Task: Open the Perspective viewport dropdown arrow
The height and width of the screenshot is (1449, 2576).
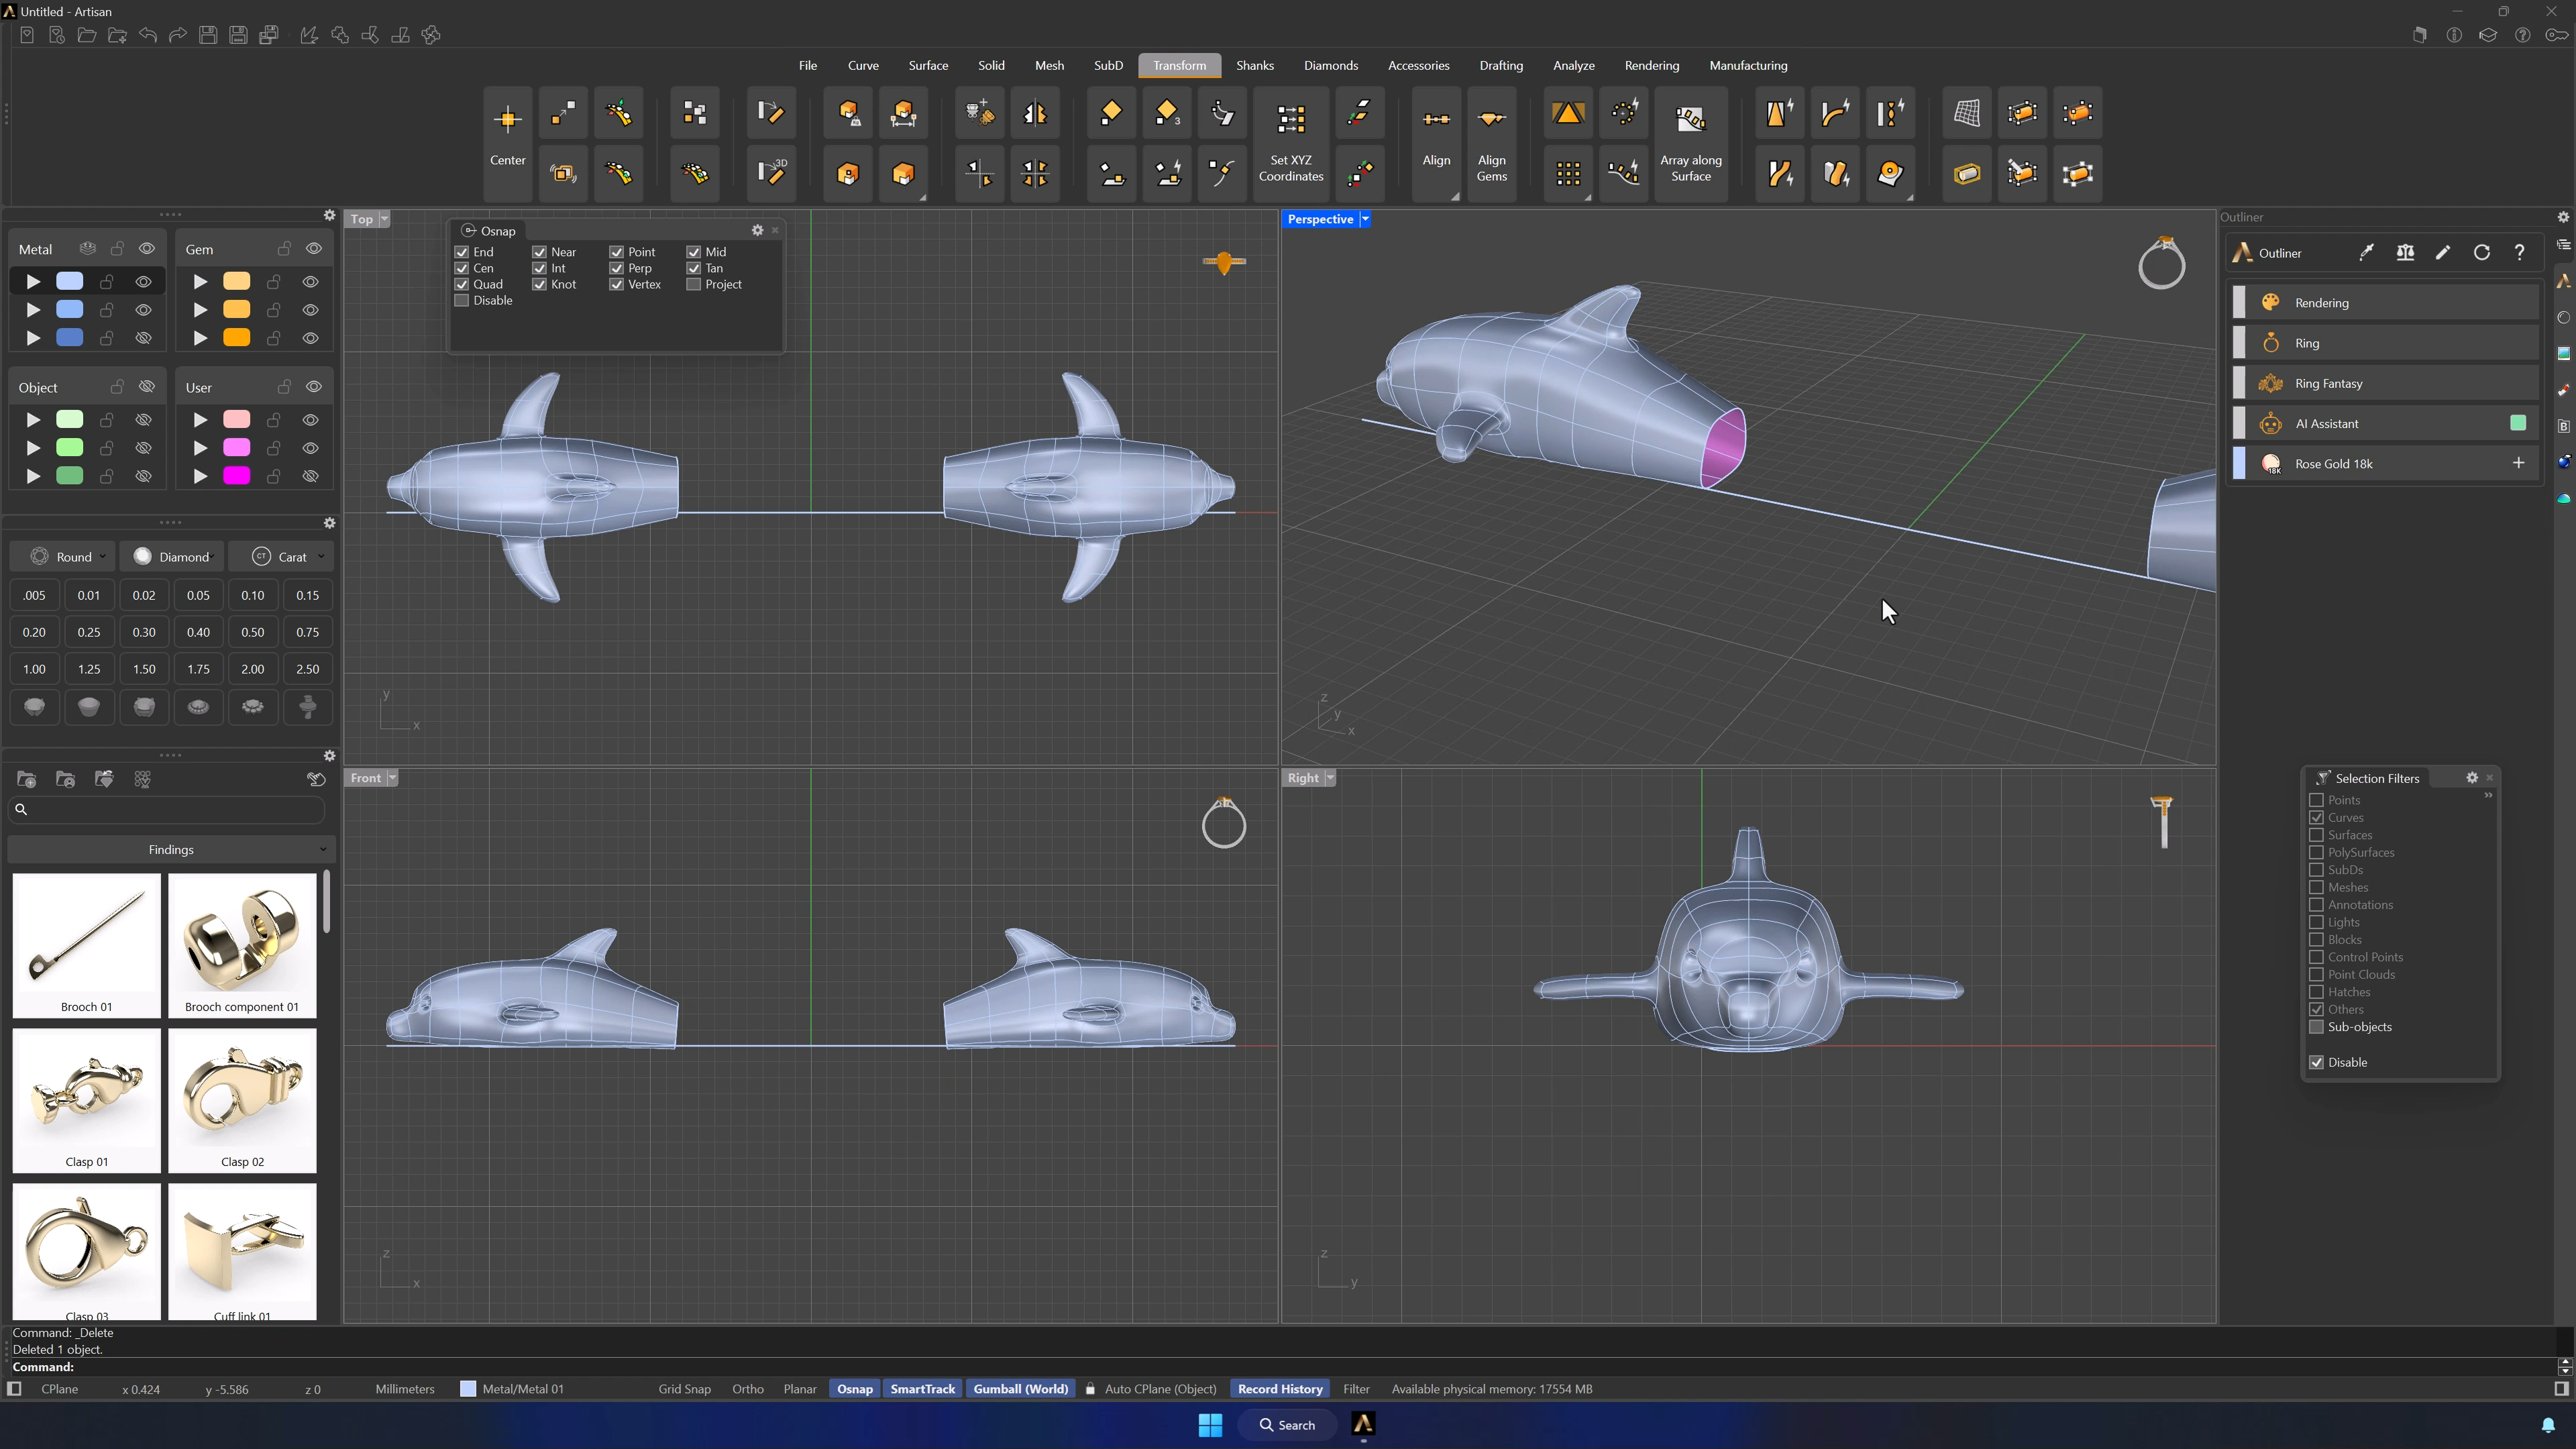Action: pyautogui.click(x=1365, y=219)
